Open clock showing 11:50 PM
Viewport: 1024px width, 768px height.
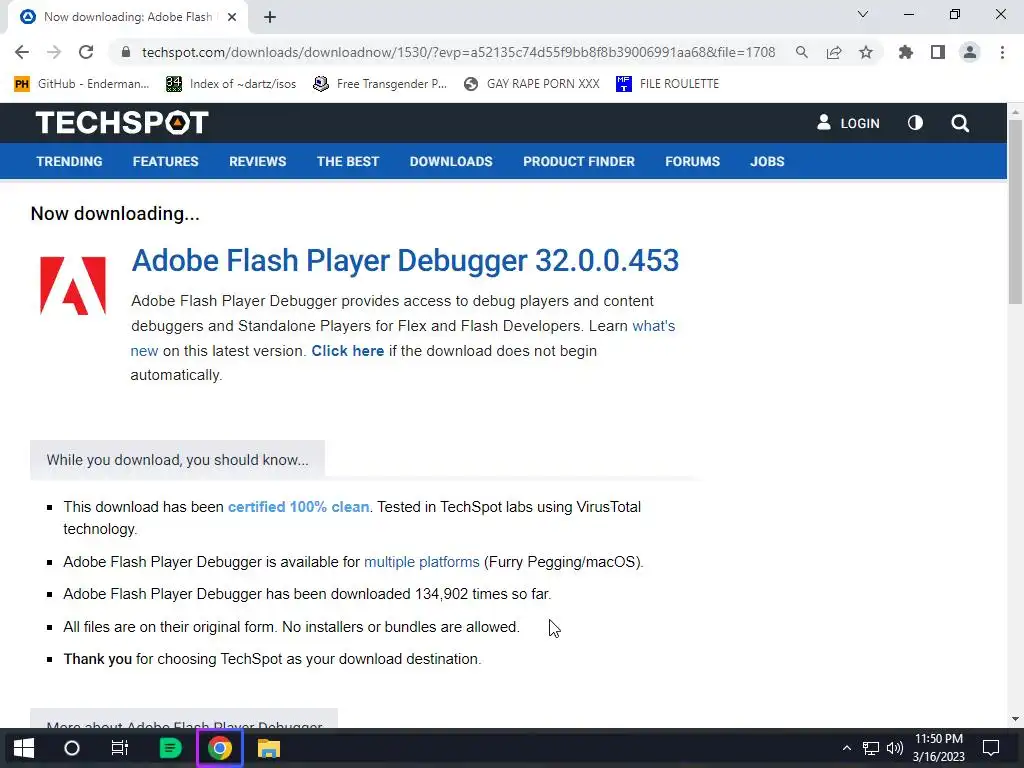click(x=938, y=748)
